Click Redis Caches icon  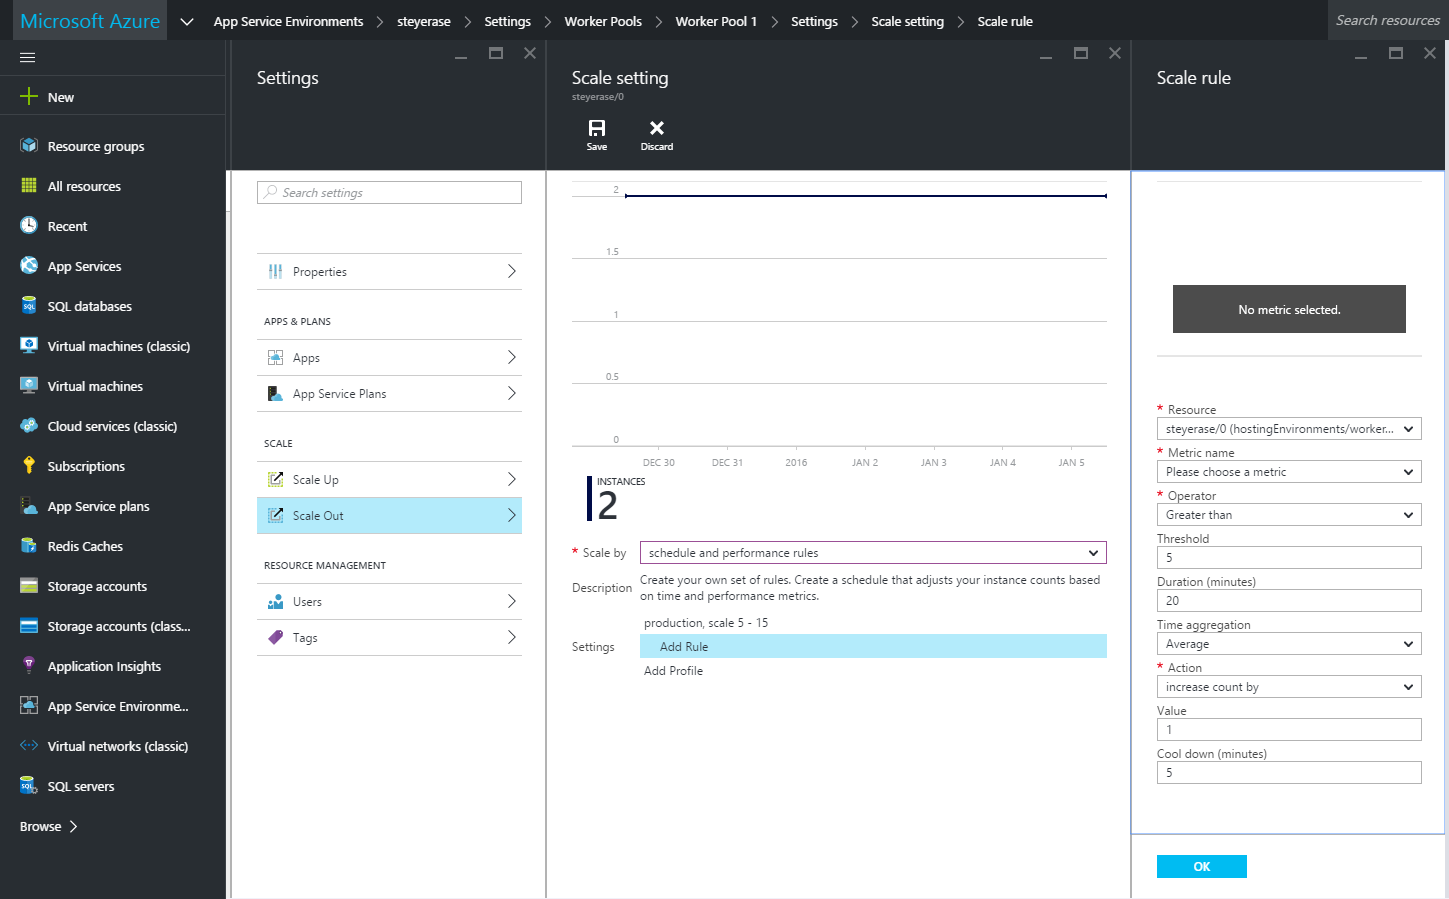tap(29, 545)
